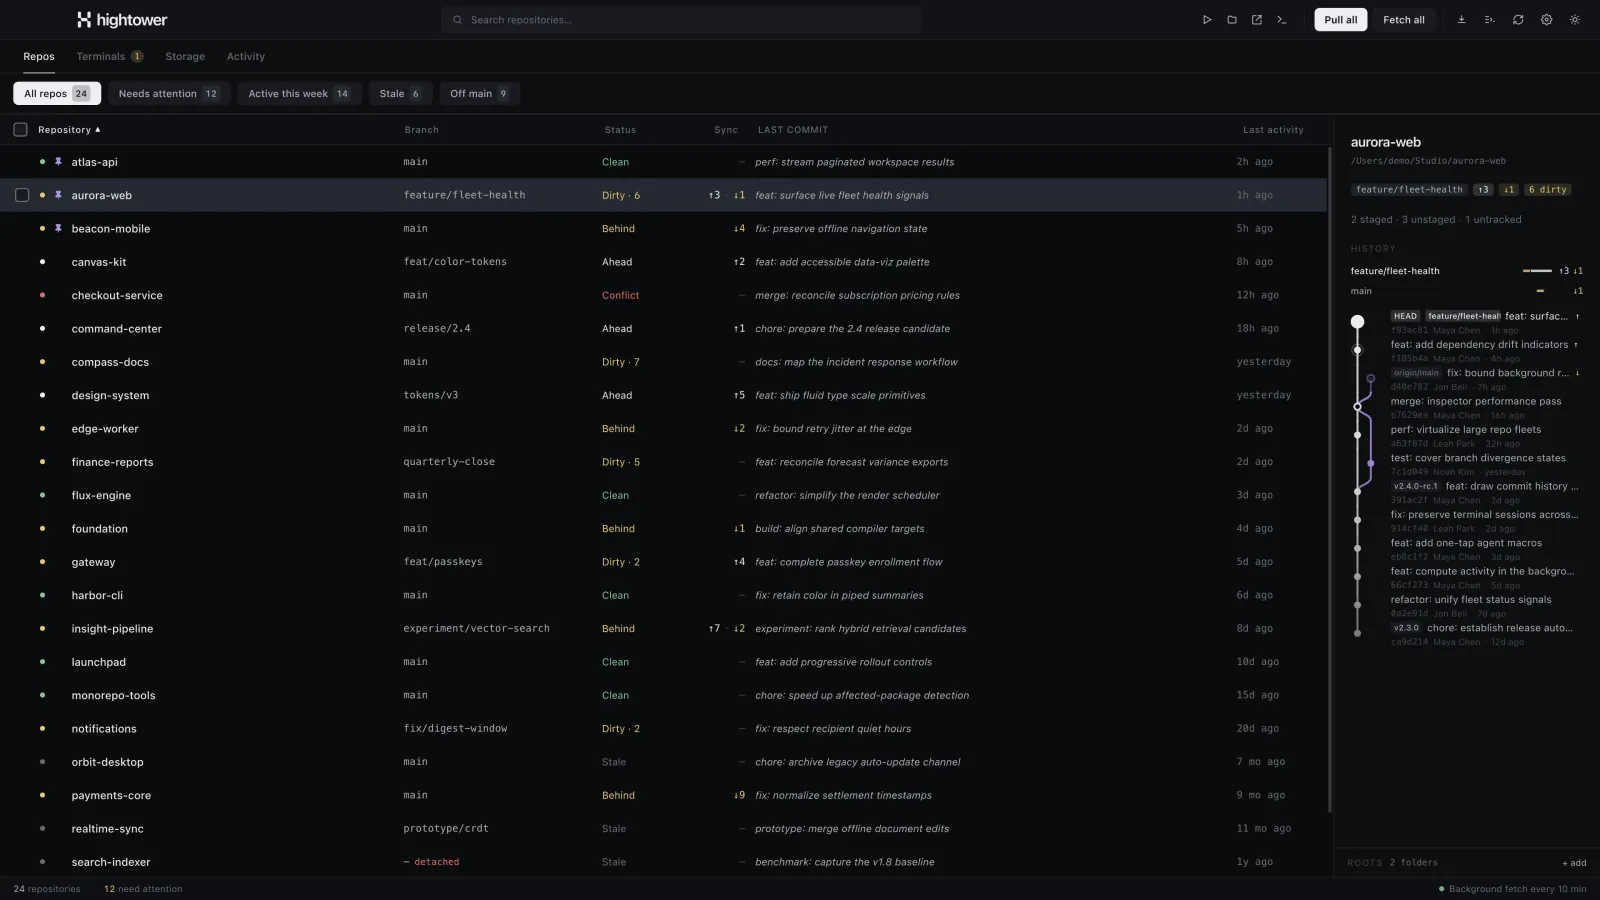The height and width of the screenshot is (900, 1600).
Task: Click the v2.4.0-rc.1 tag in history
Action: tap(1416, 487)
